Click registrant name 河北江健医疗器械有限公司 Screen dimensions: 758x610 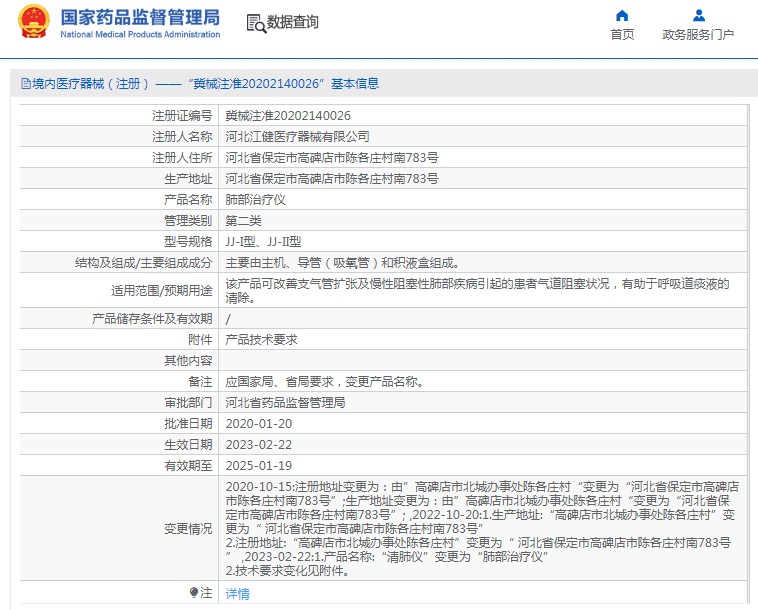[x=297, y=136]
